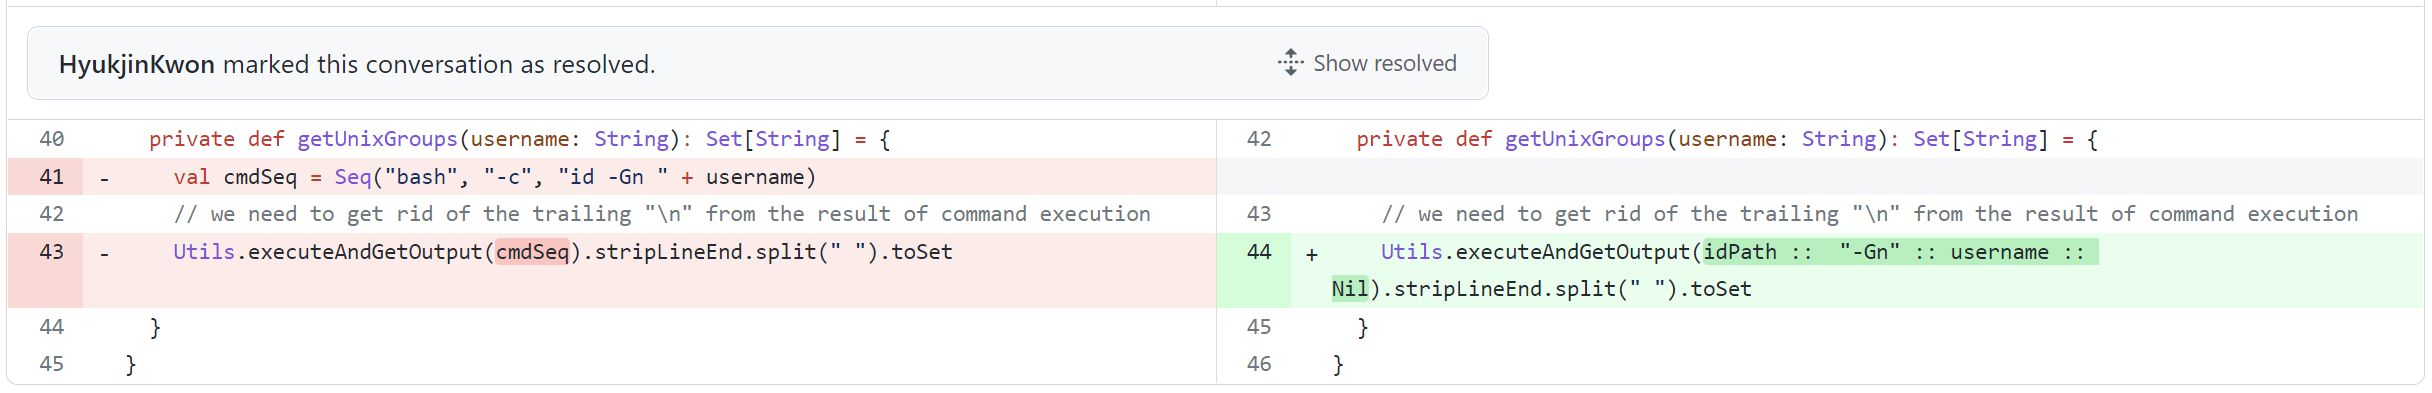Select deleted line number 43

[51, 252]
